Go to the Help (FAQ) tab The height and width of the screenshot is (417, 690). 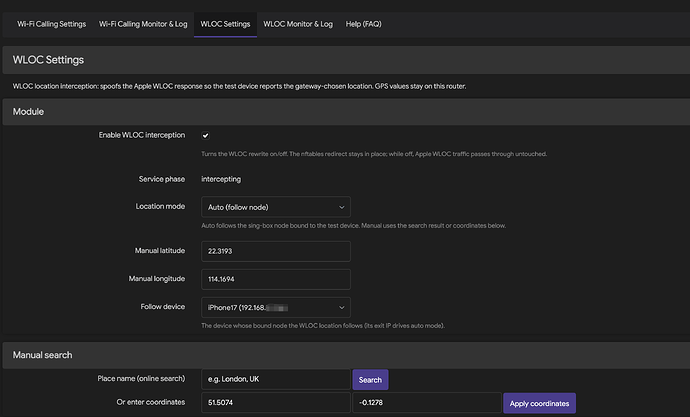pos(363,24)
